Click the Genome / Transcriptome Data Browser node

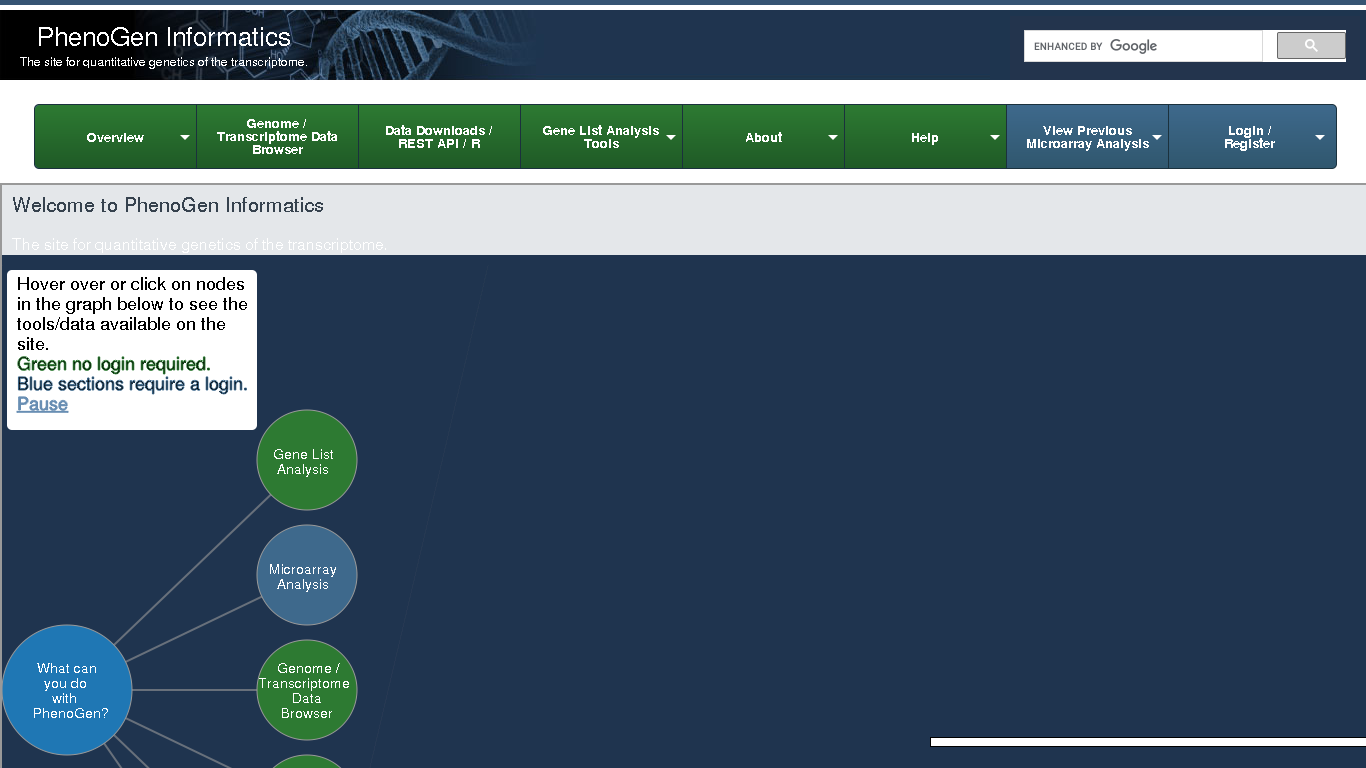point(306,690)
